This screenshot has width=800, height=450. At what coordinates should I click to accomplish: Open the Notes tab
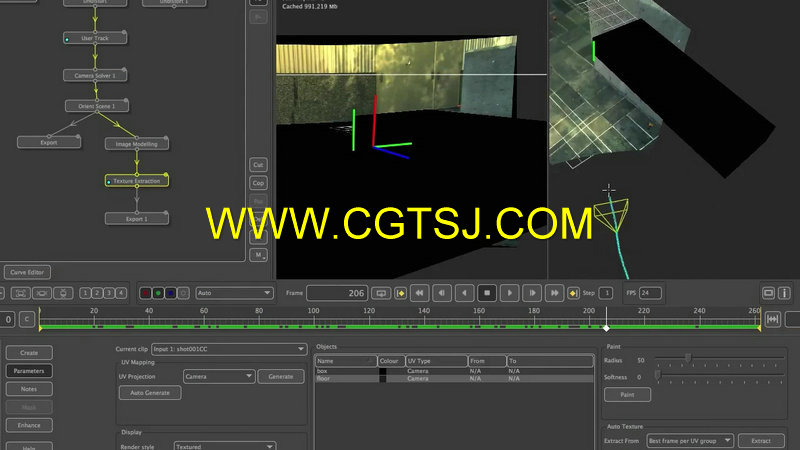click(x=29, y=389)
